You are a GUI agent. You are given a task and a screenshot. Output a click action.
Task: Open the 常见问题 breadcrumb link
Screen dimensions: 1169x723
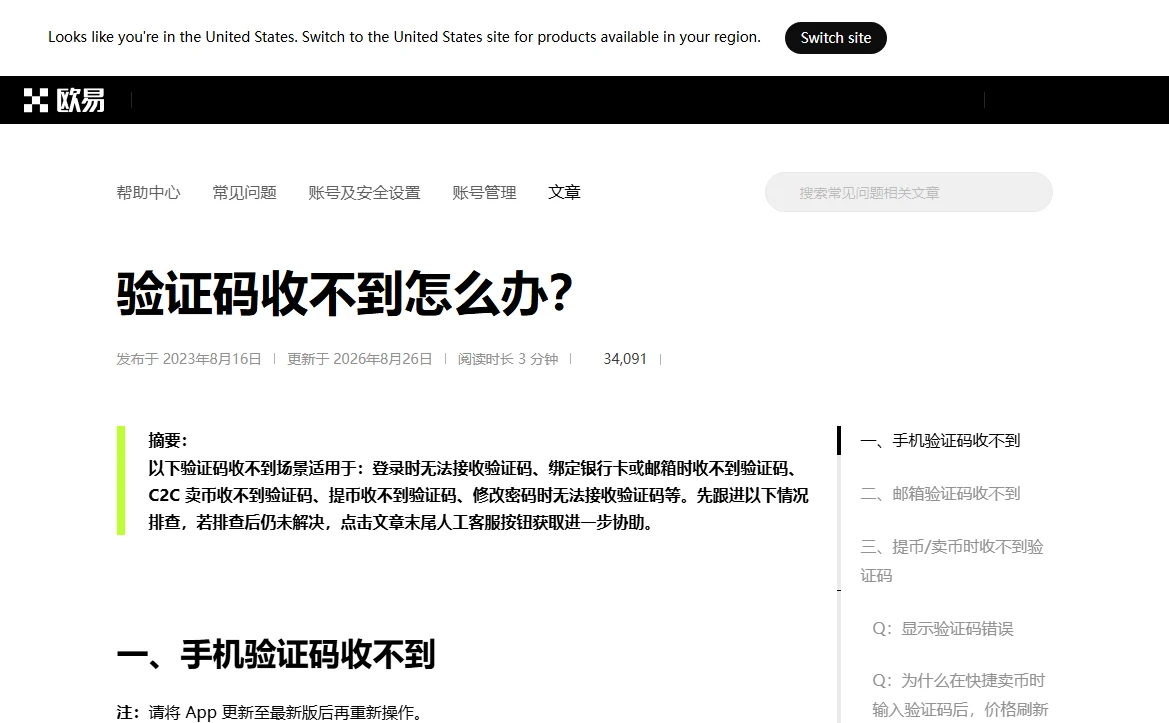(245, 192)
